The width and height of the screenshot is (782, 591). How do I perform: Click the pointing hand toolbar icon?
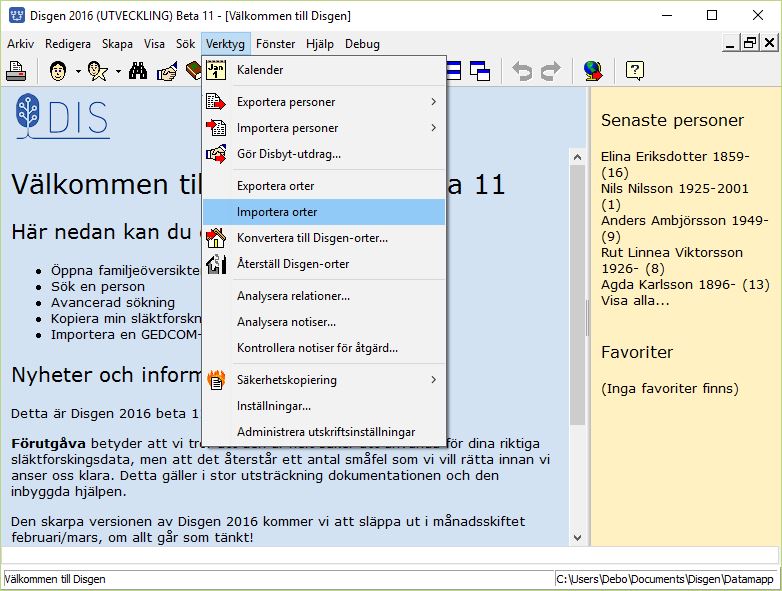click(167, 71)
